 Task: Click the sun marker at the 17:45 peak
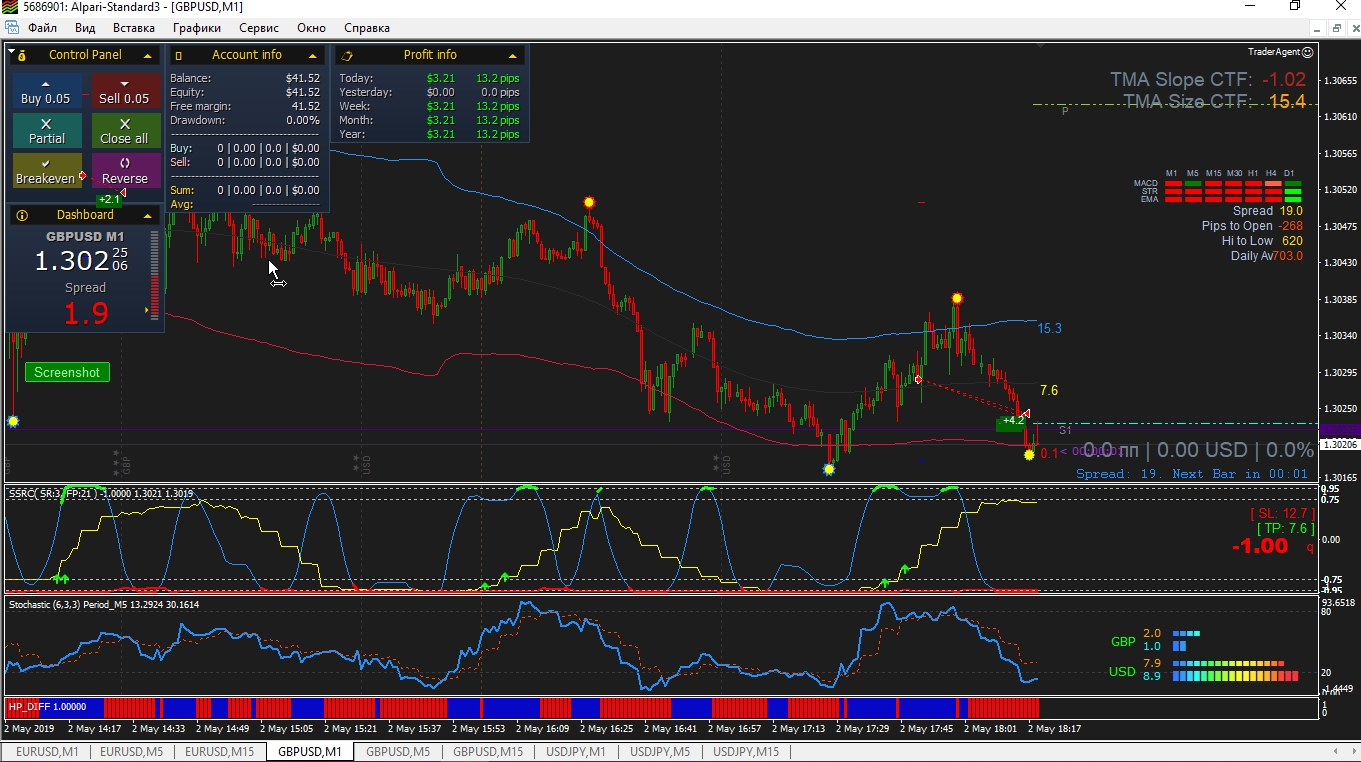pos(957,298)
